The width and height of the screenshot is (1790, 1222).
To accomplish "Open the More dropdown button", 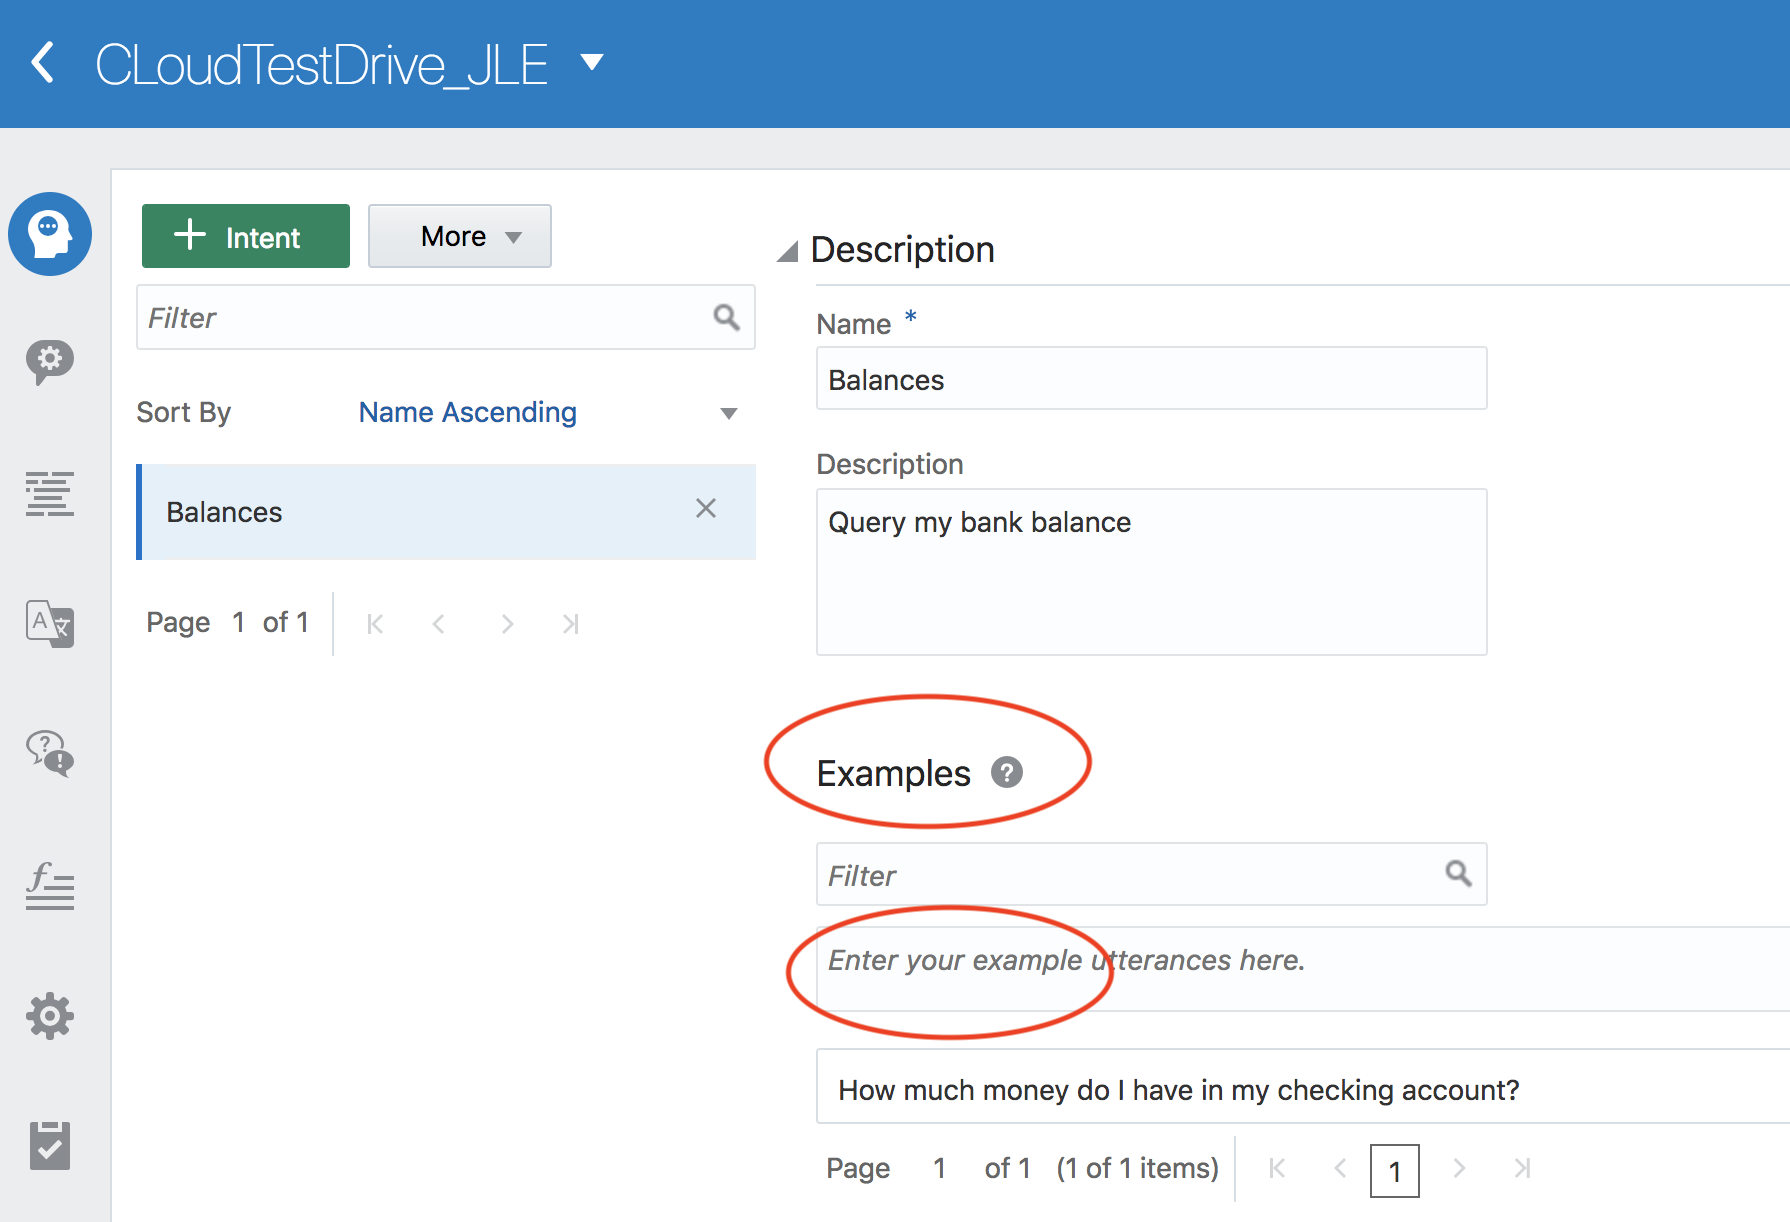I will click(460, 236).
